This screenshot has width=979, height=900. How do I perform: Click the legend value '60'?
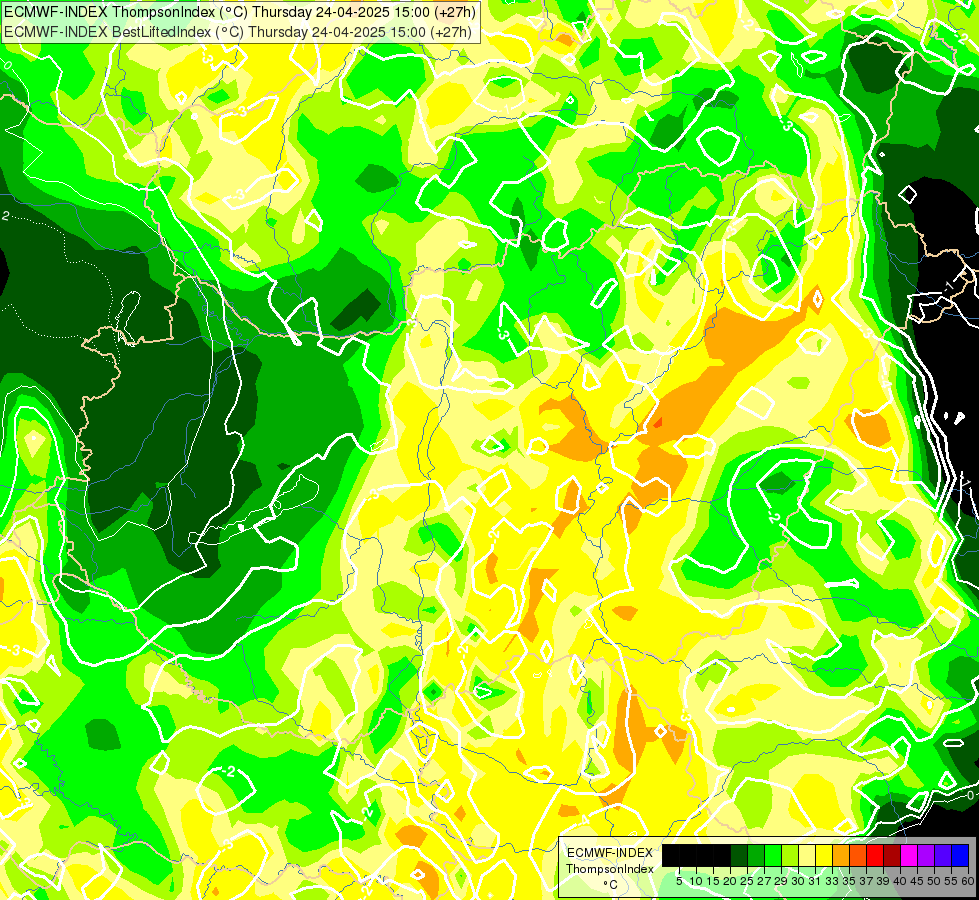tap(968, 881)
